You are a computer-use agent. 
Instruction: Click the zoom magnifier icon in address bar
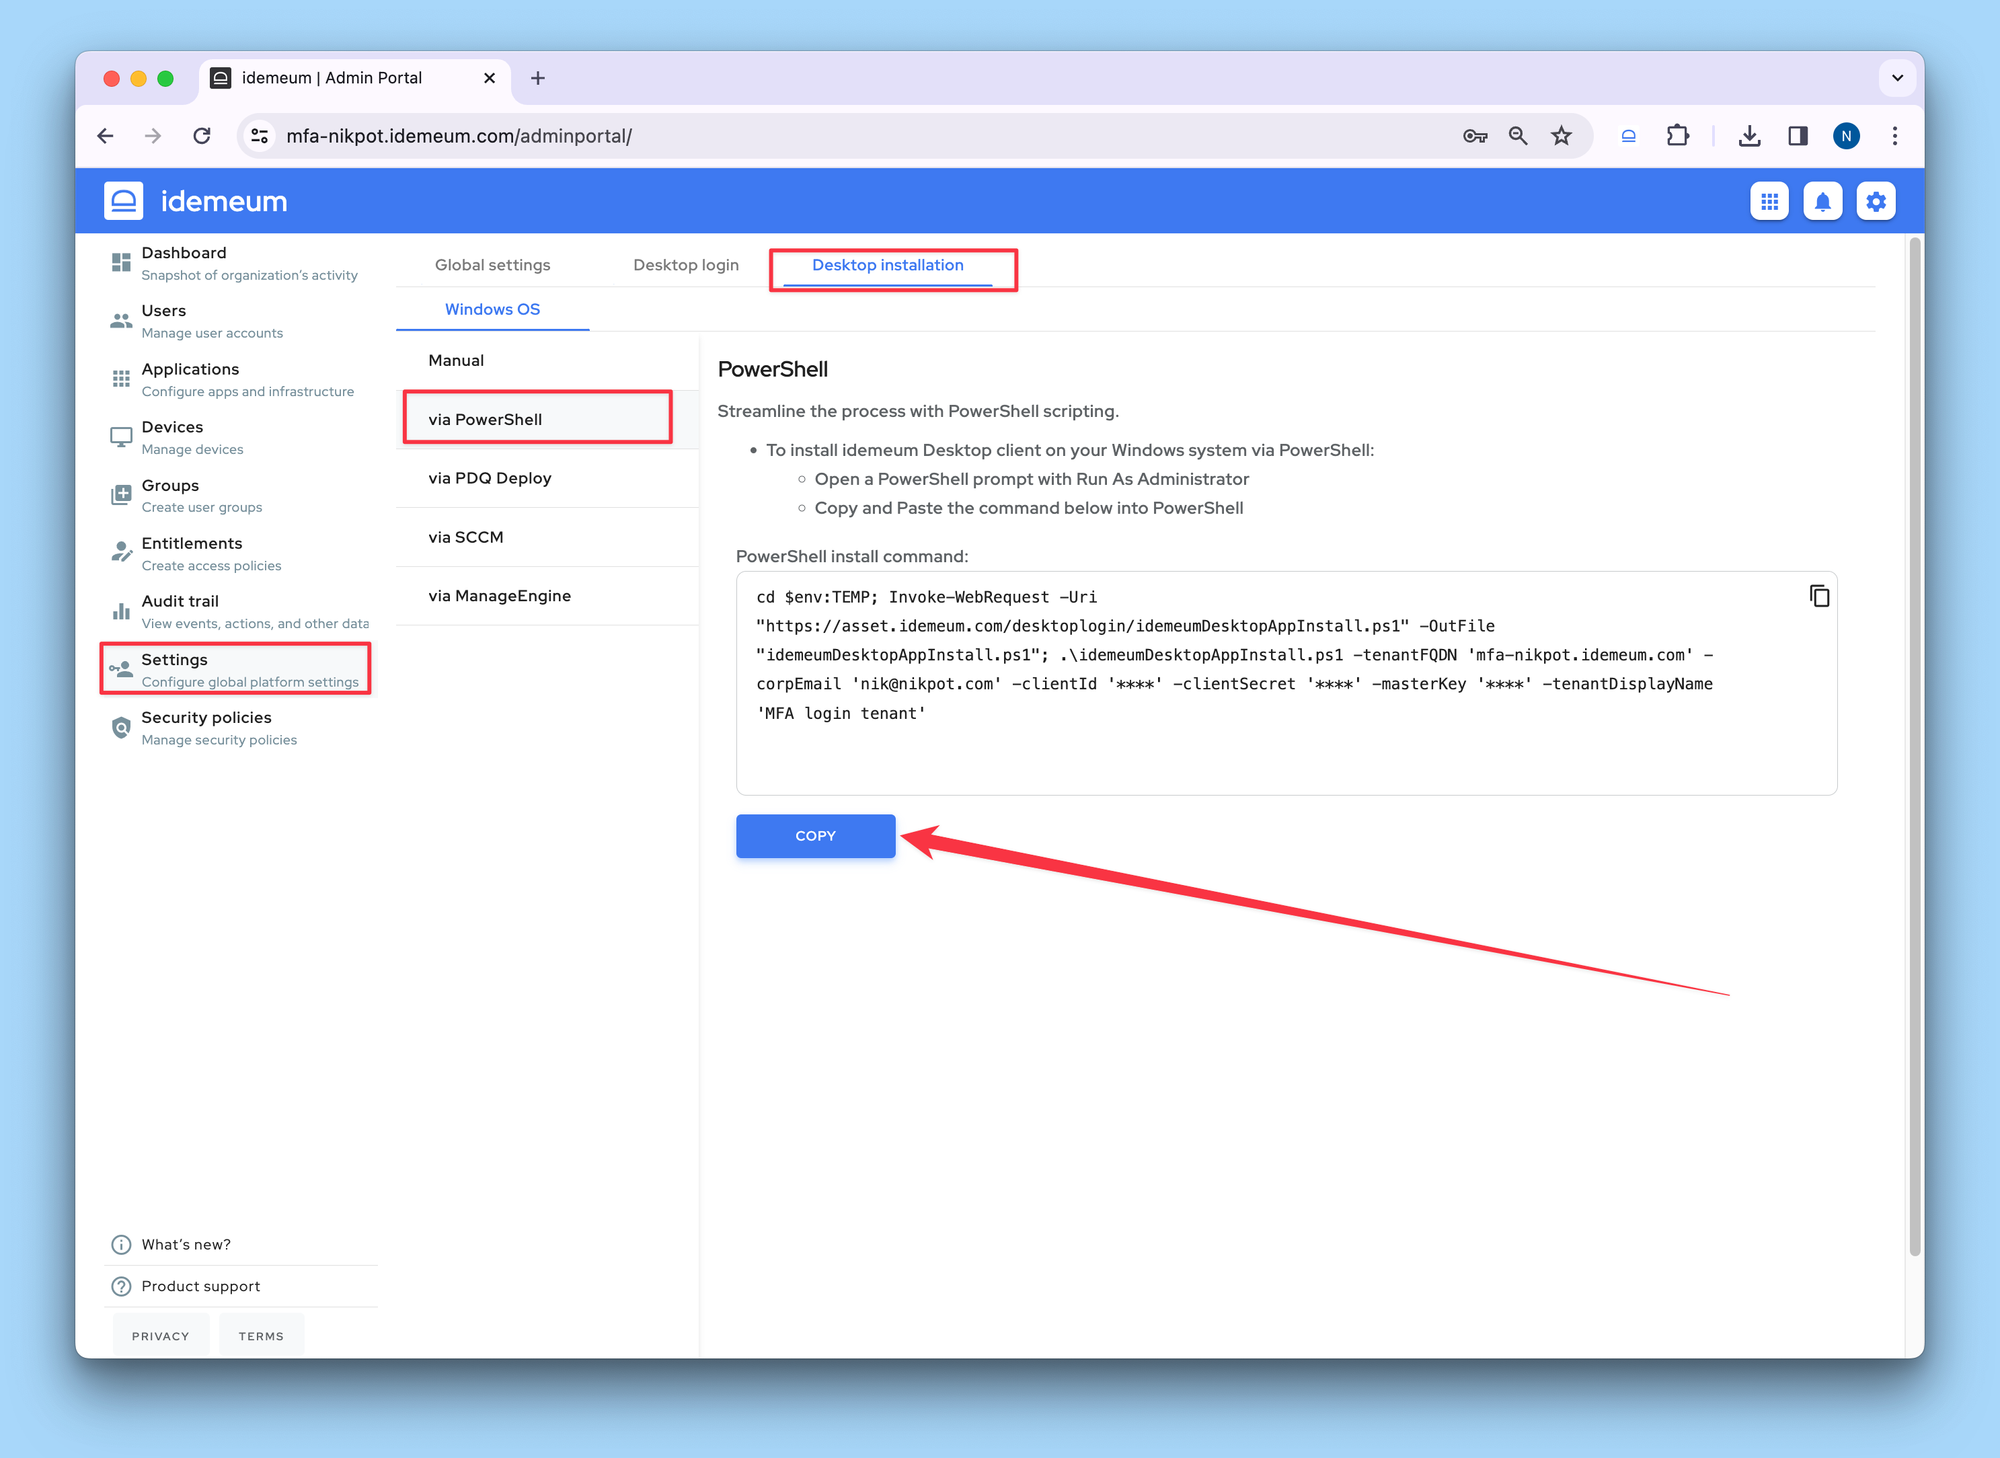click(1518, 136)
